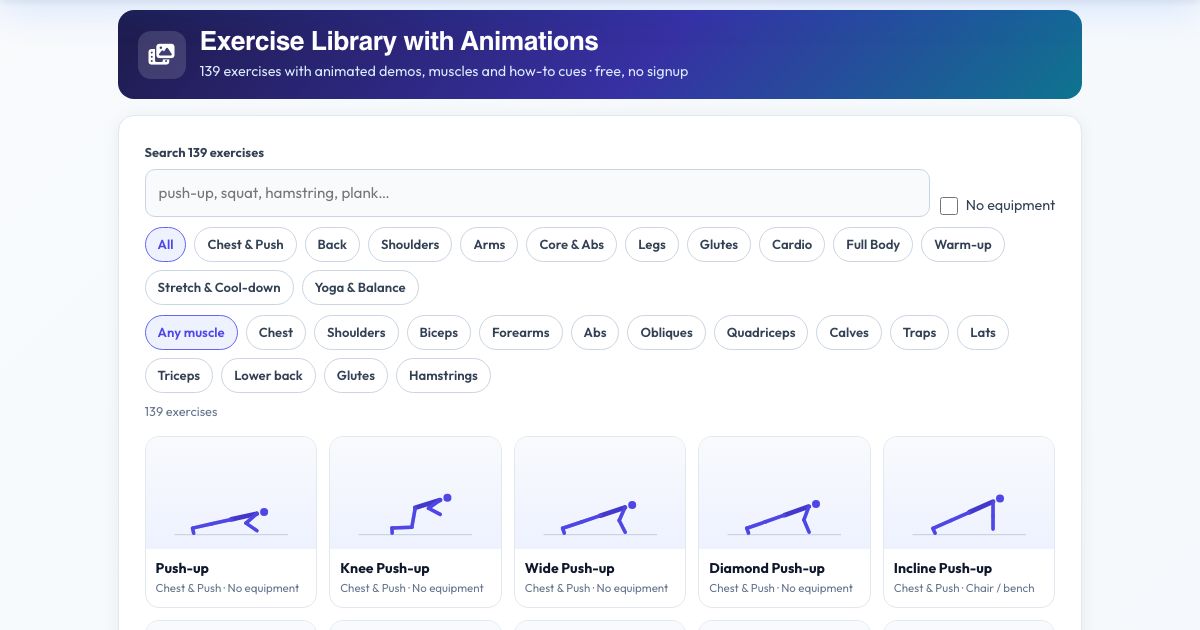Click the "Search 139 exercises" label

[204, 153]
